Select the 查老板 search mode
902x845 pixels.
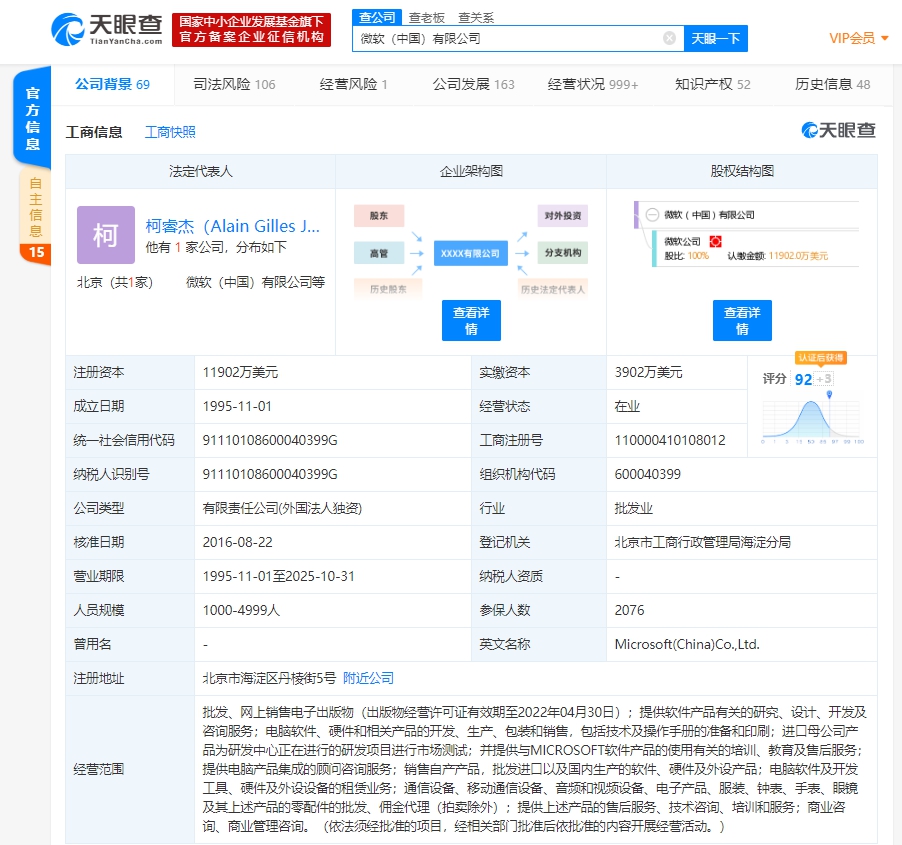click(x=428, y=17)
